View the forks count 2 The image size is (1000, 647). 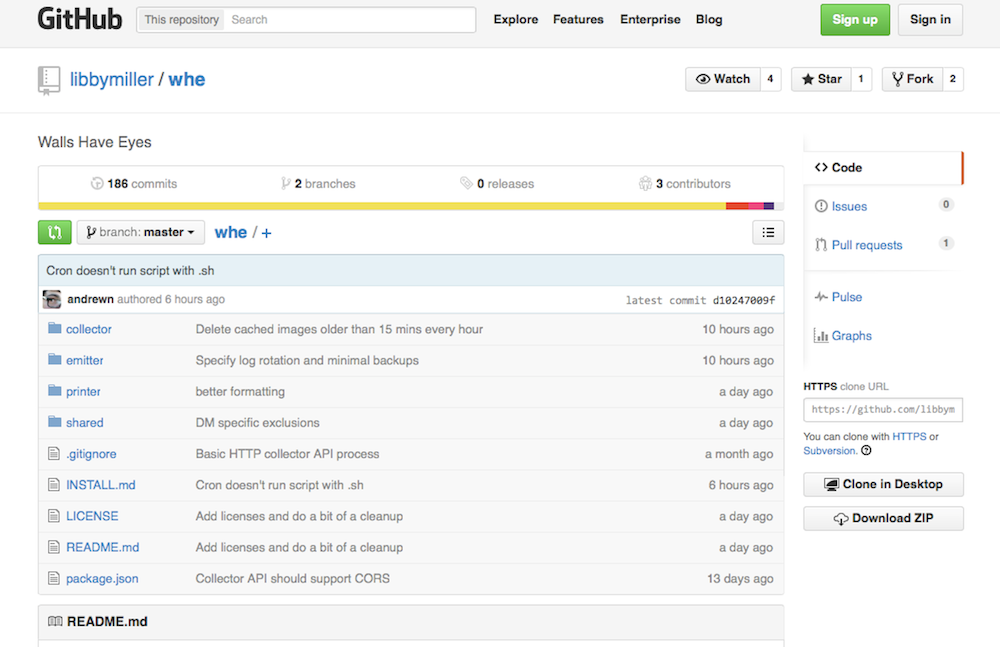pos(953,79)
